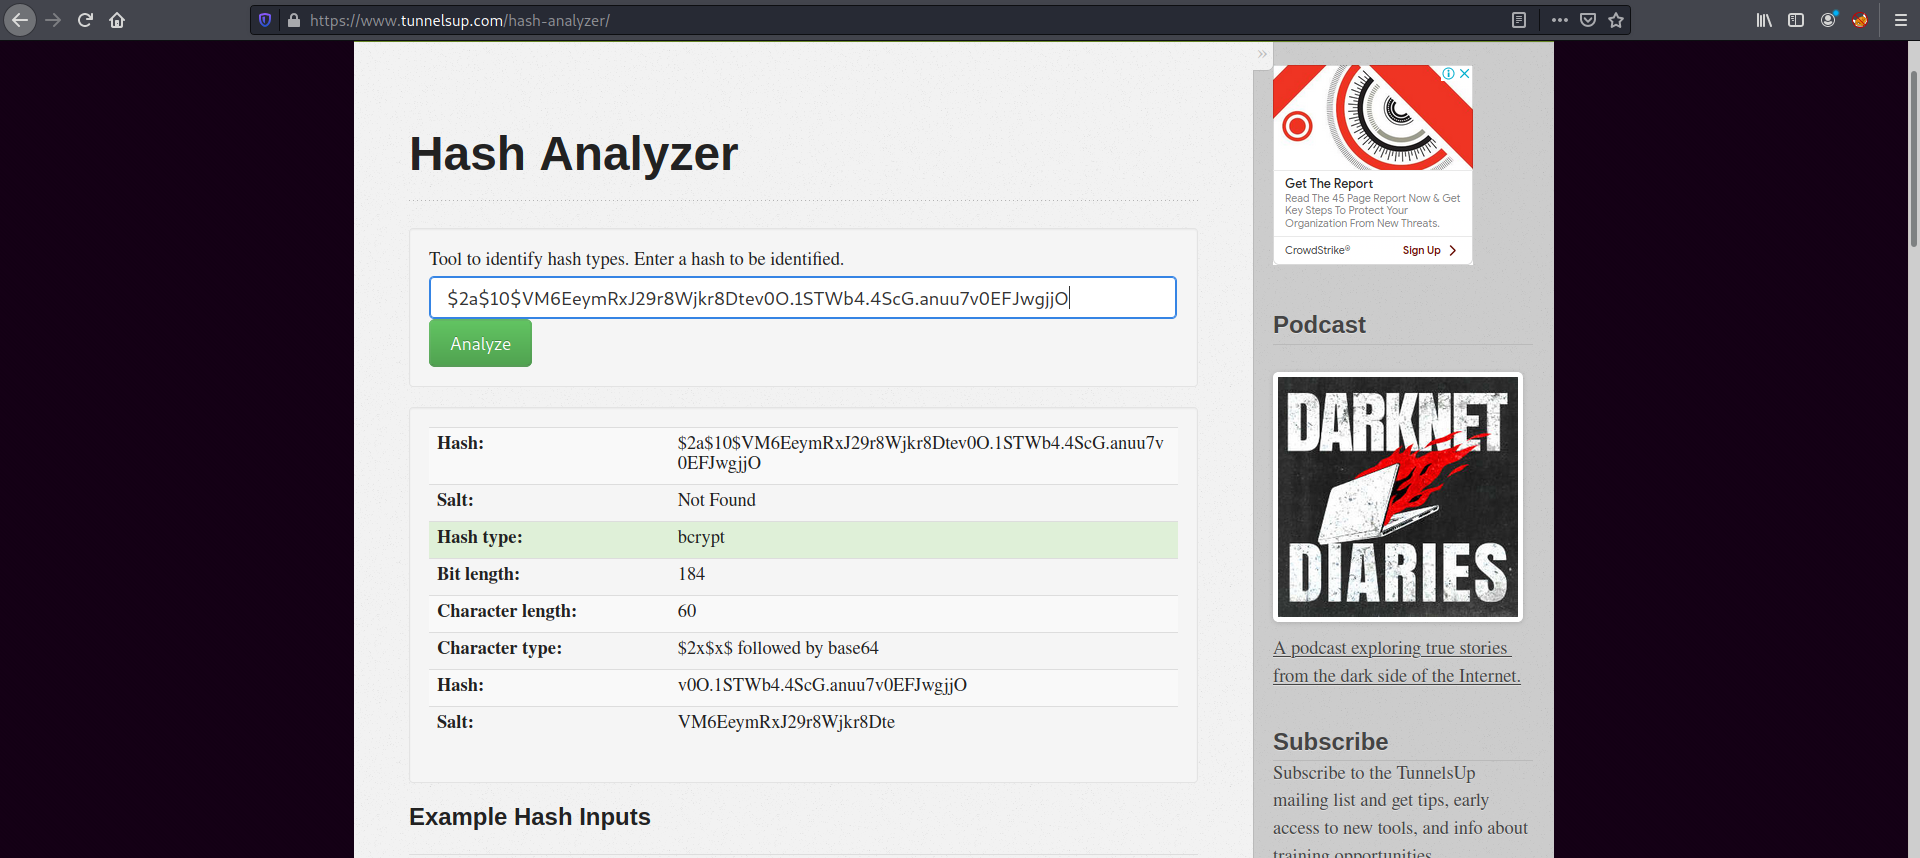Select '$2x$x$ followed by base64' text
The height and width of the screenshot is (858, 1920).
[x=778, y=648]
